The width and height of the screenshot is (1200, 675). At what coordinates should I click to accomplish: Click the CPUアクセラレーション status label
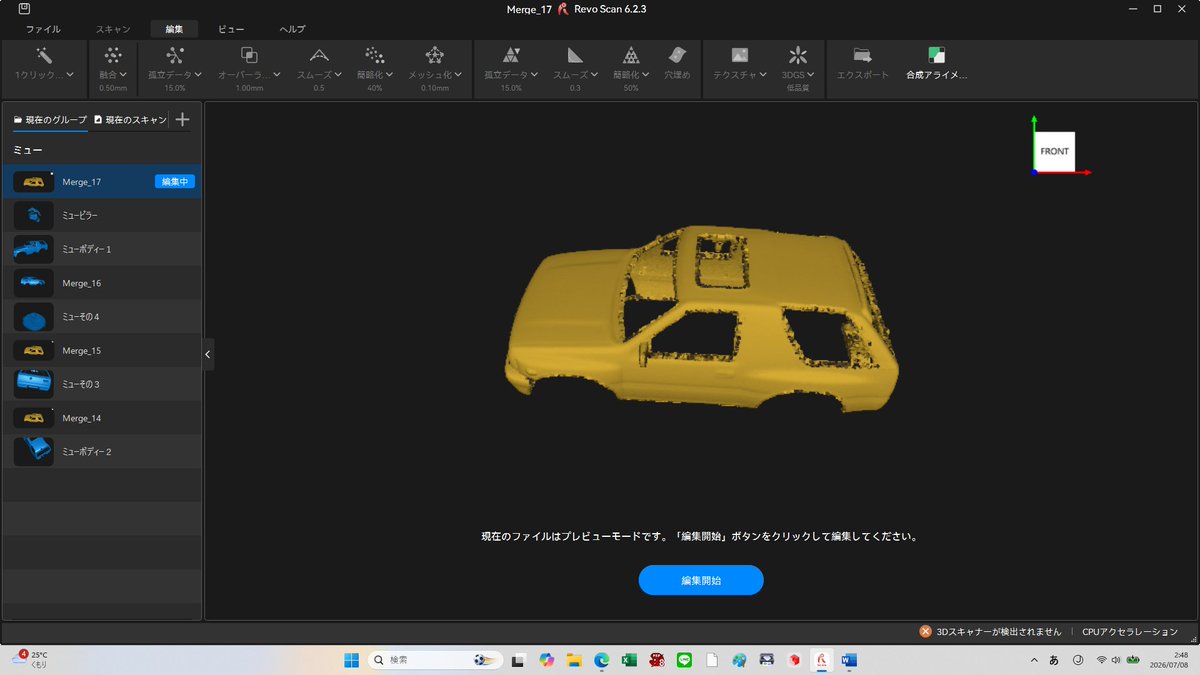(1130, 632)
